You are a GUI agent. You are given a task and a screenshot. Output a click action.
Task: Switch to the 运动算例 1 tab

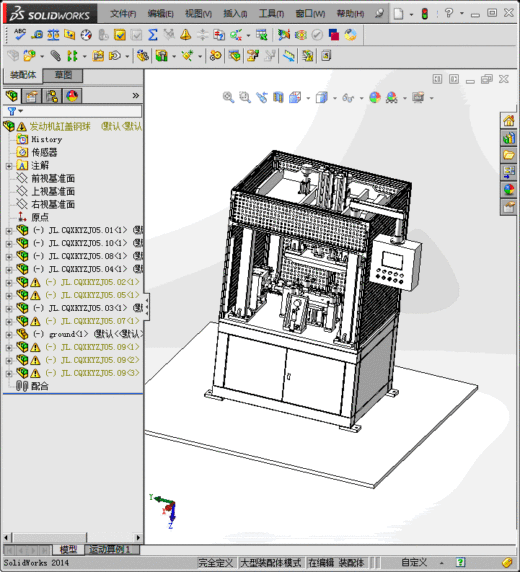click(x=109, y=549)
